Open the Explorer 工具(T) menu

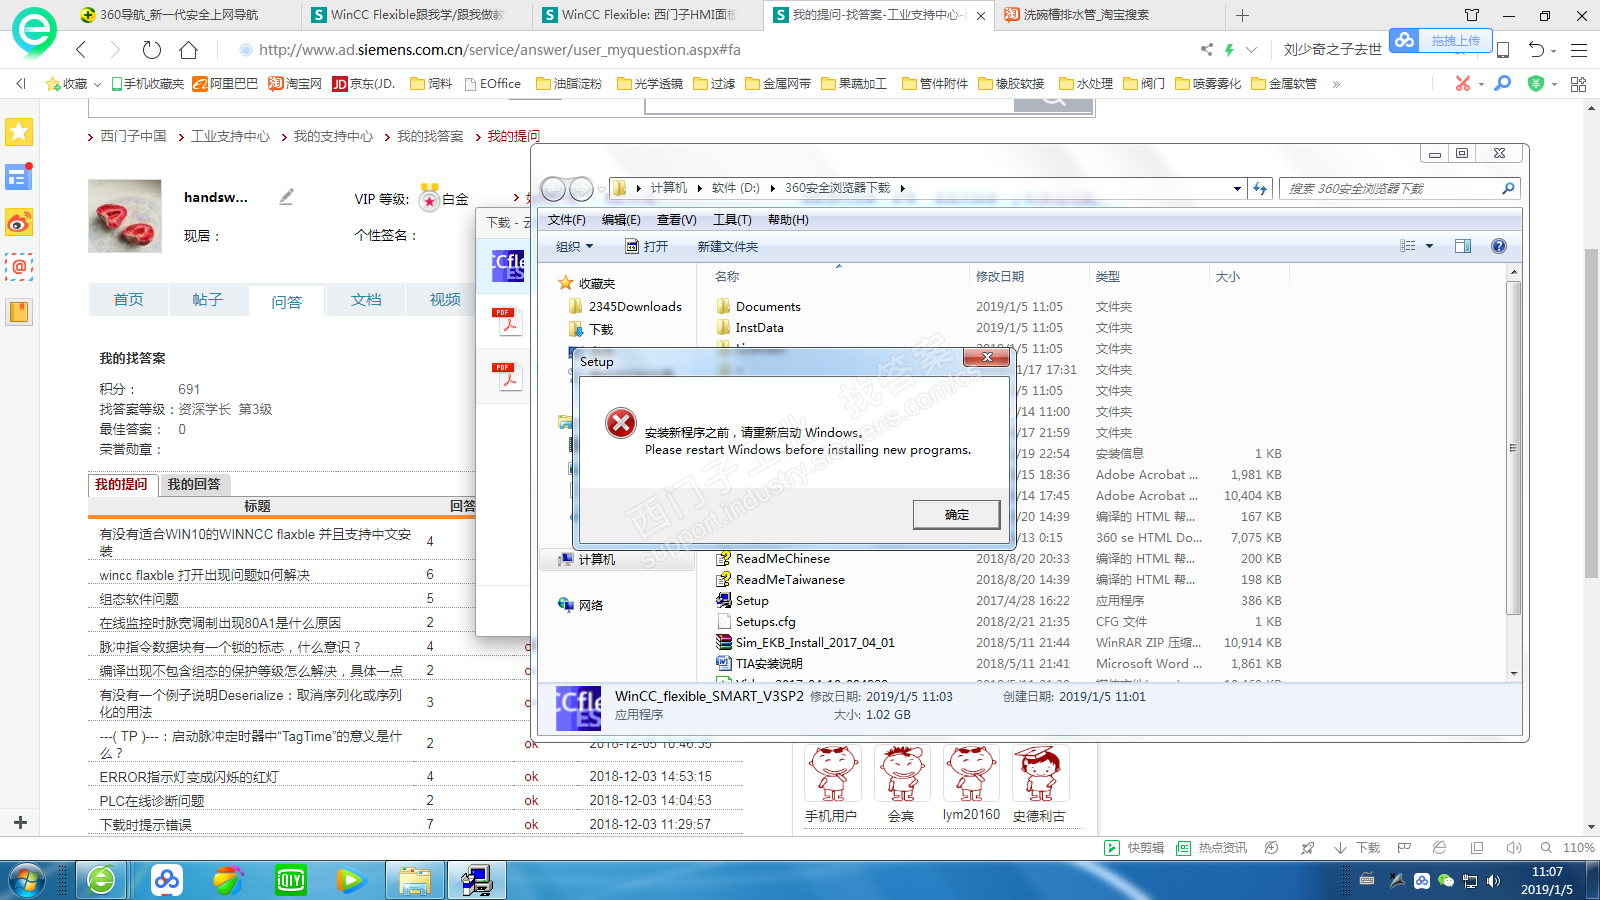(732, 220)
